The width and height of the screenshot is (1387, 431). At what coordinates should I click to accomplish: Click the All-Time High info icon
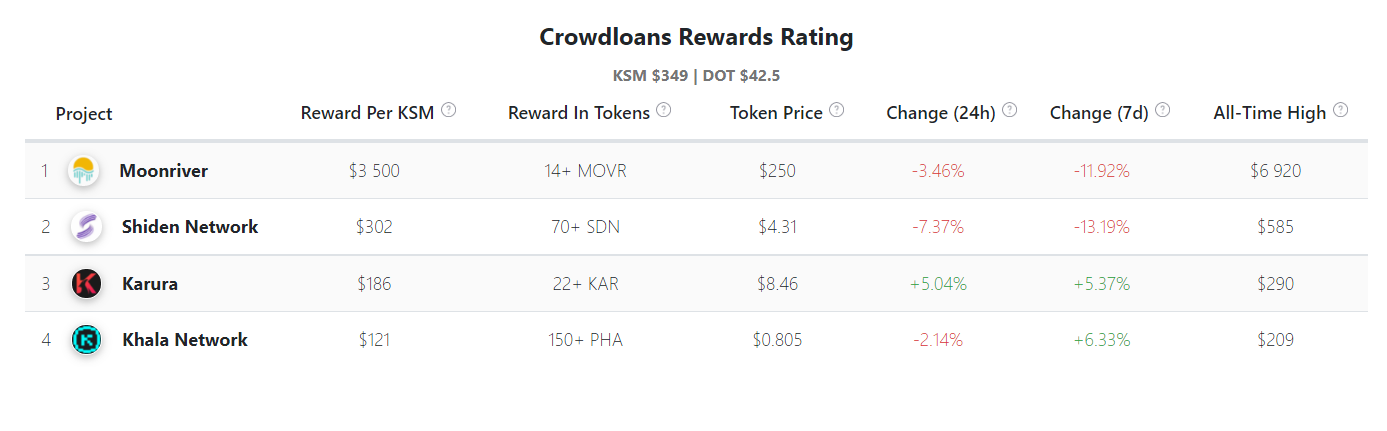pyautogui.click(x=1341, y=110)
